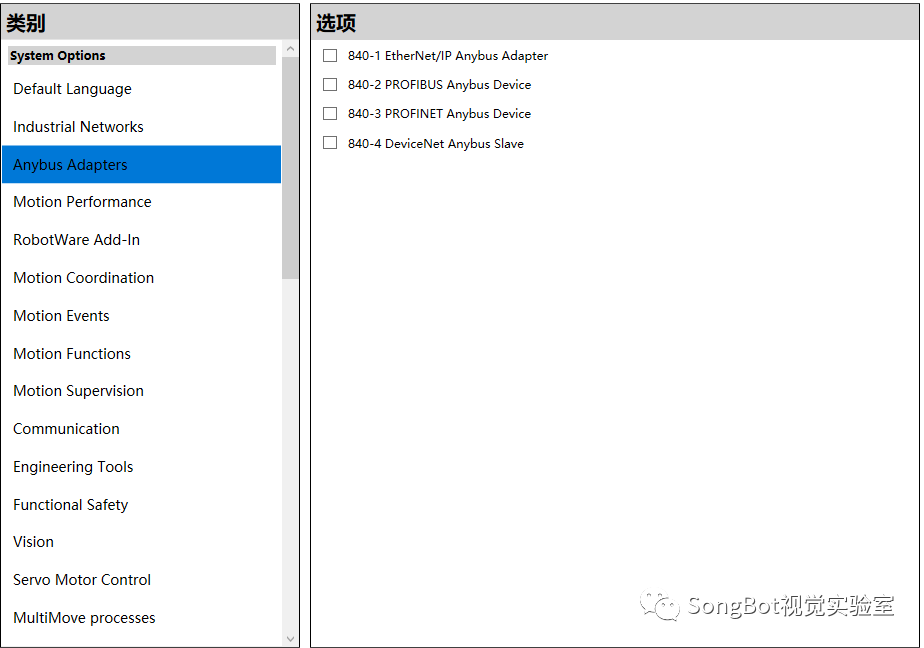Open the Communication category
The image size is (924, 648).
click(x=141, y=429)
